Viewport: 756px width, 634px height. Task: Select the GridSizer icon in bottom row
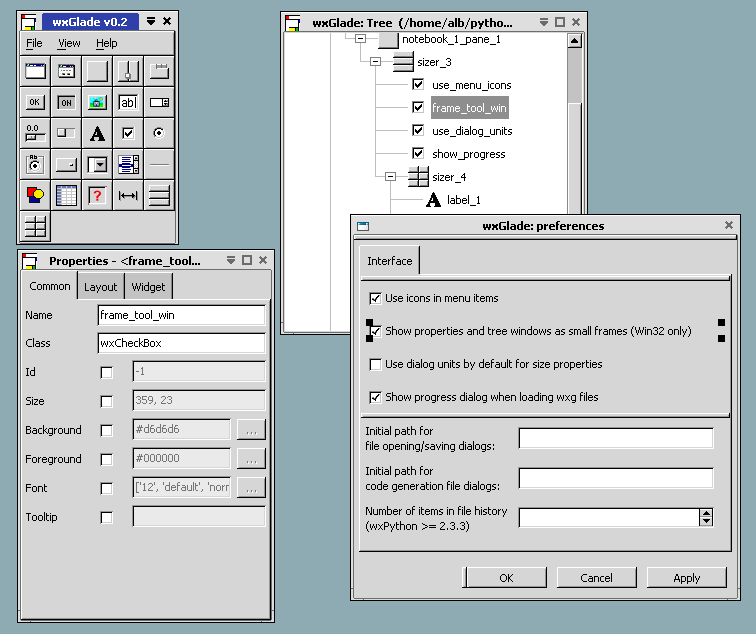[35, 227]
